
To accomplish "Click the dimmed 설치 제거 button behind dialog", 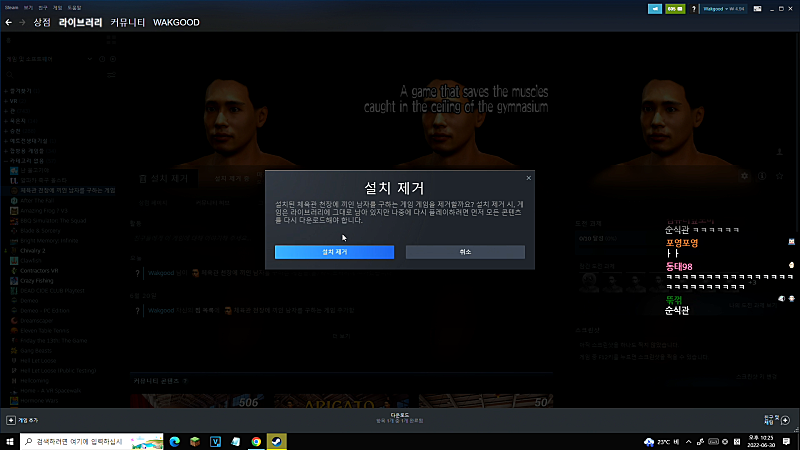I will coord(164,178).
